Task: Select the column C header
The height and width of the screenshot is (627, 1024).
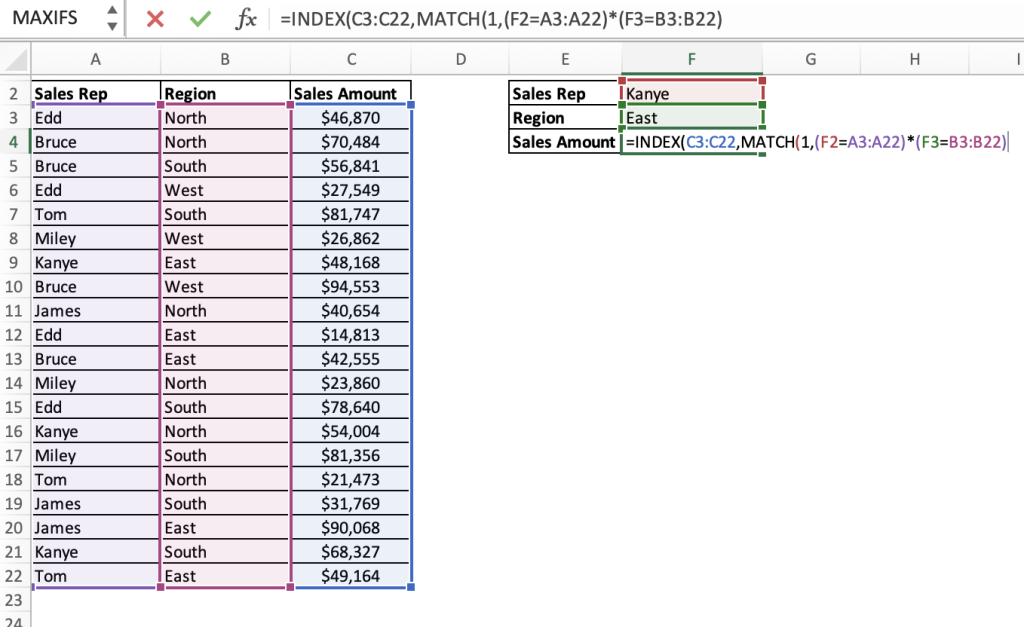Action: [x=351, y=59]
